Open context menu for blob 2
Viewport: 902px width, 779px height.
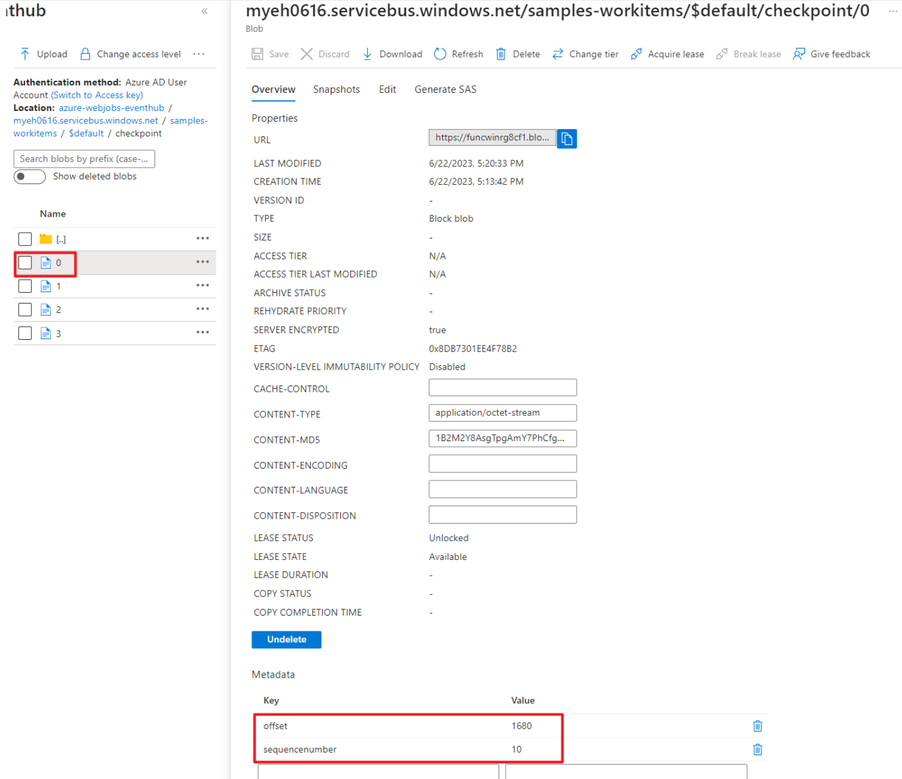click(x=202, y=309)
